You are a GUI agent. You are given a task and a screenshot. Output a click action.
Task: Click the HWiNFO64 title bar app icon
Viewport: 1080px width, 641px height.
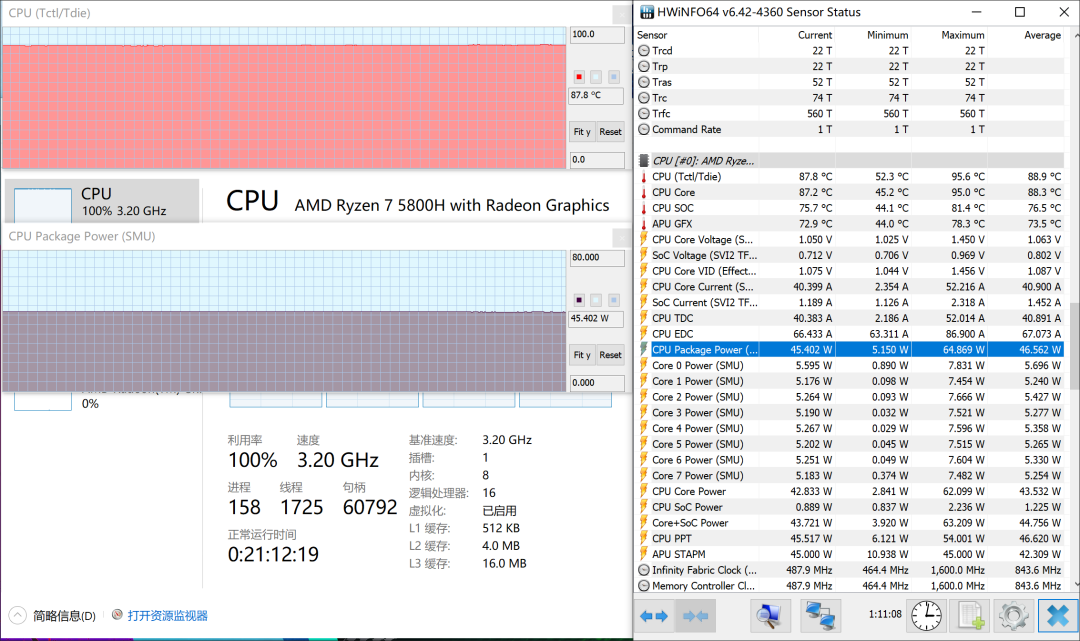click(x=647, y=12)
